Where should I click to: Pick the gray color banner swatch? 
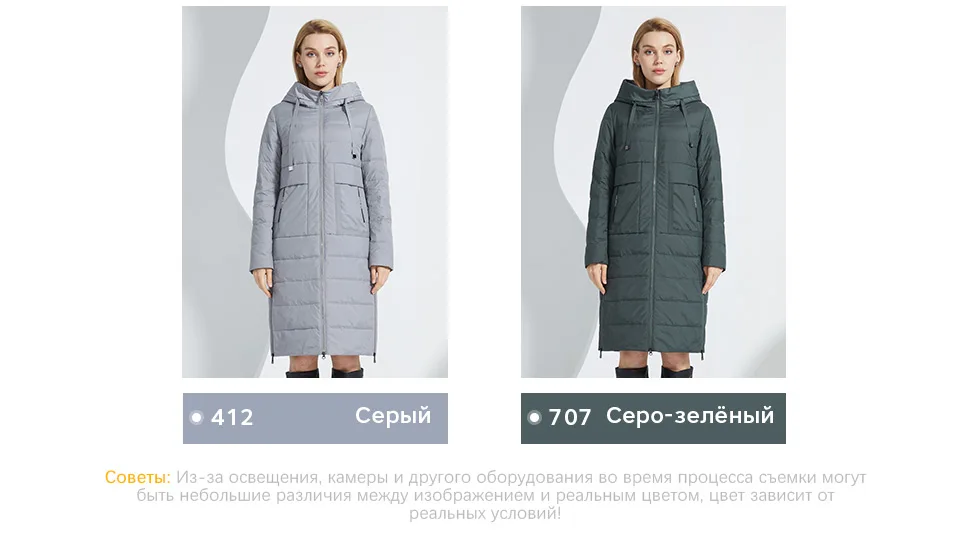[315, 419]
